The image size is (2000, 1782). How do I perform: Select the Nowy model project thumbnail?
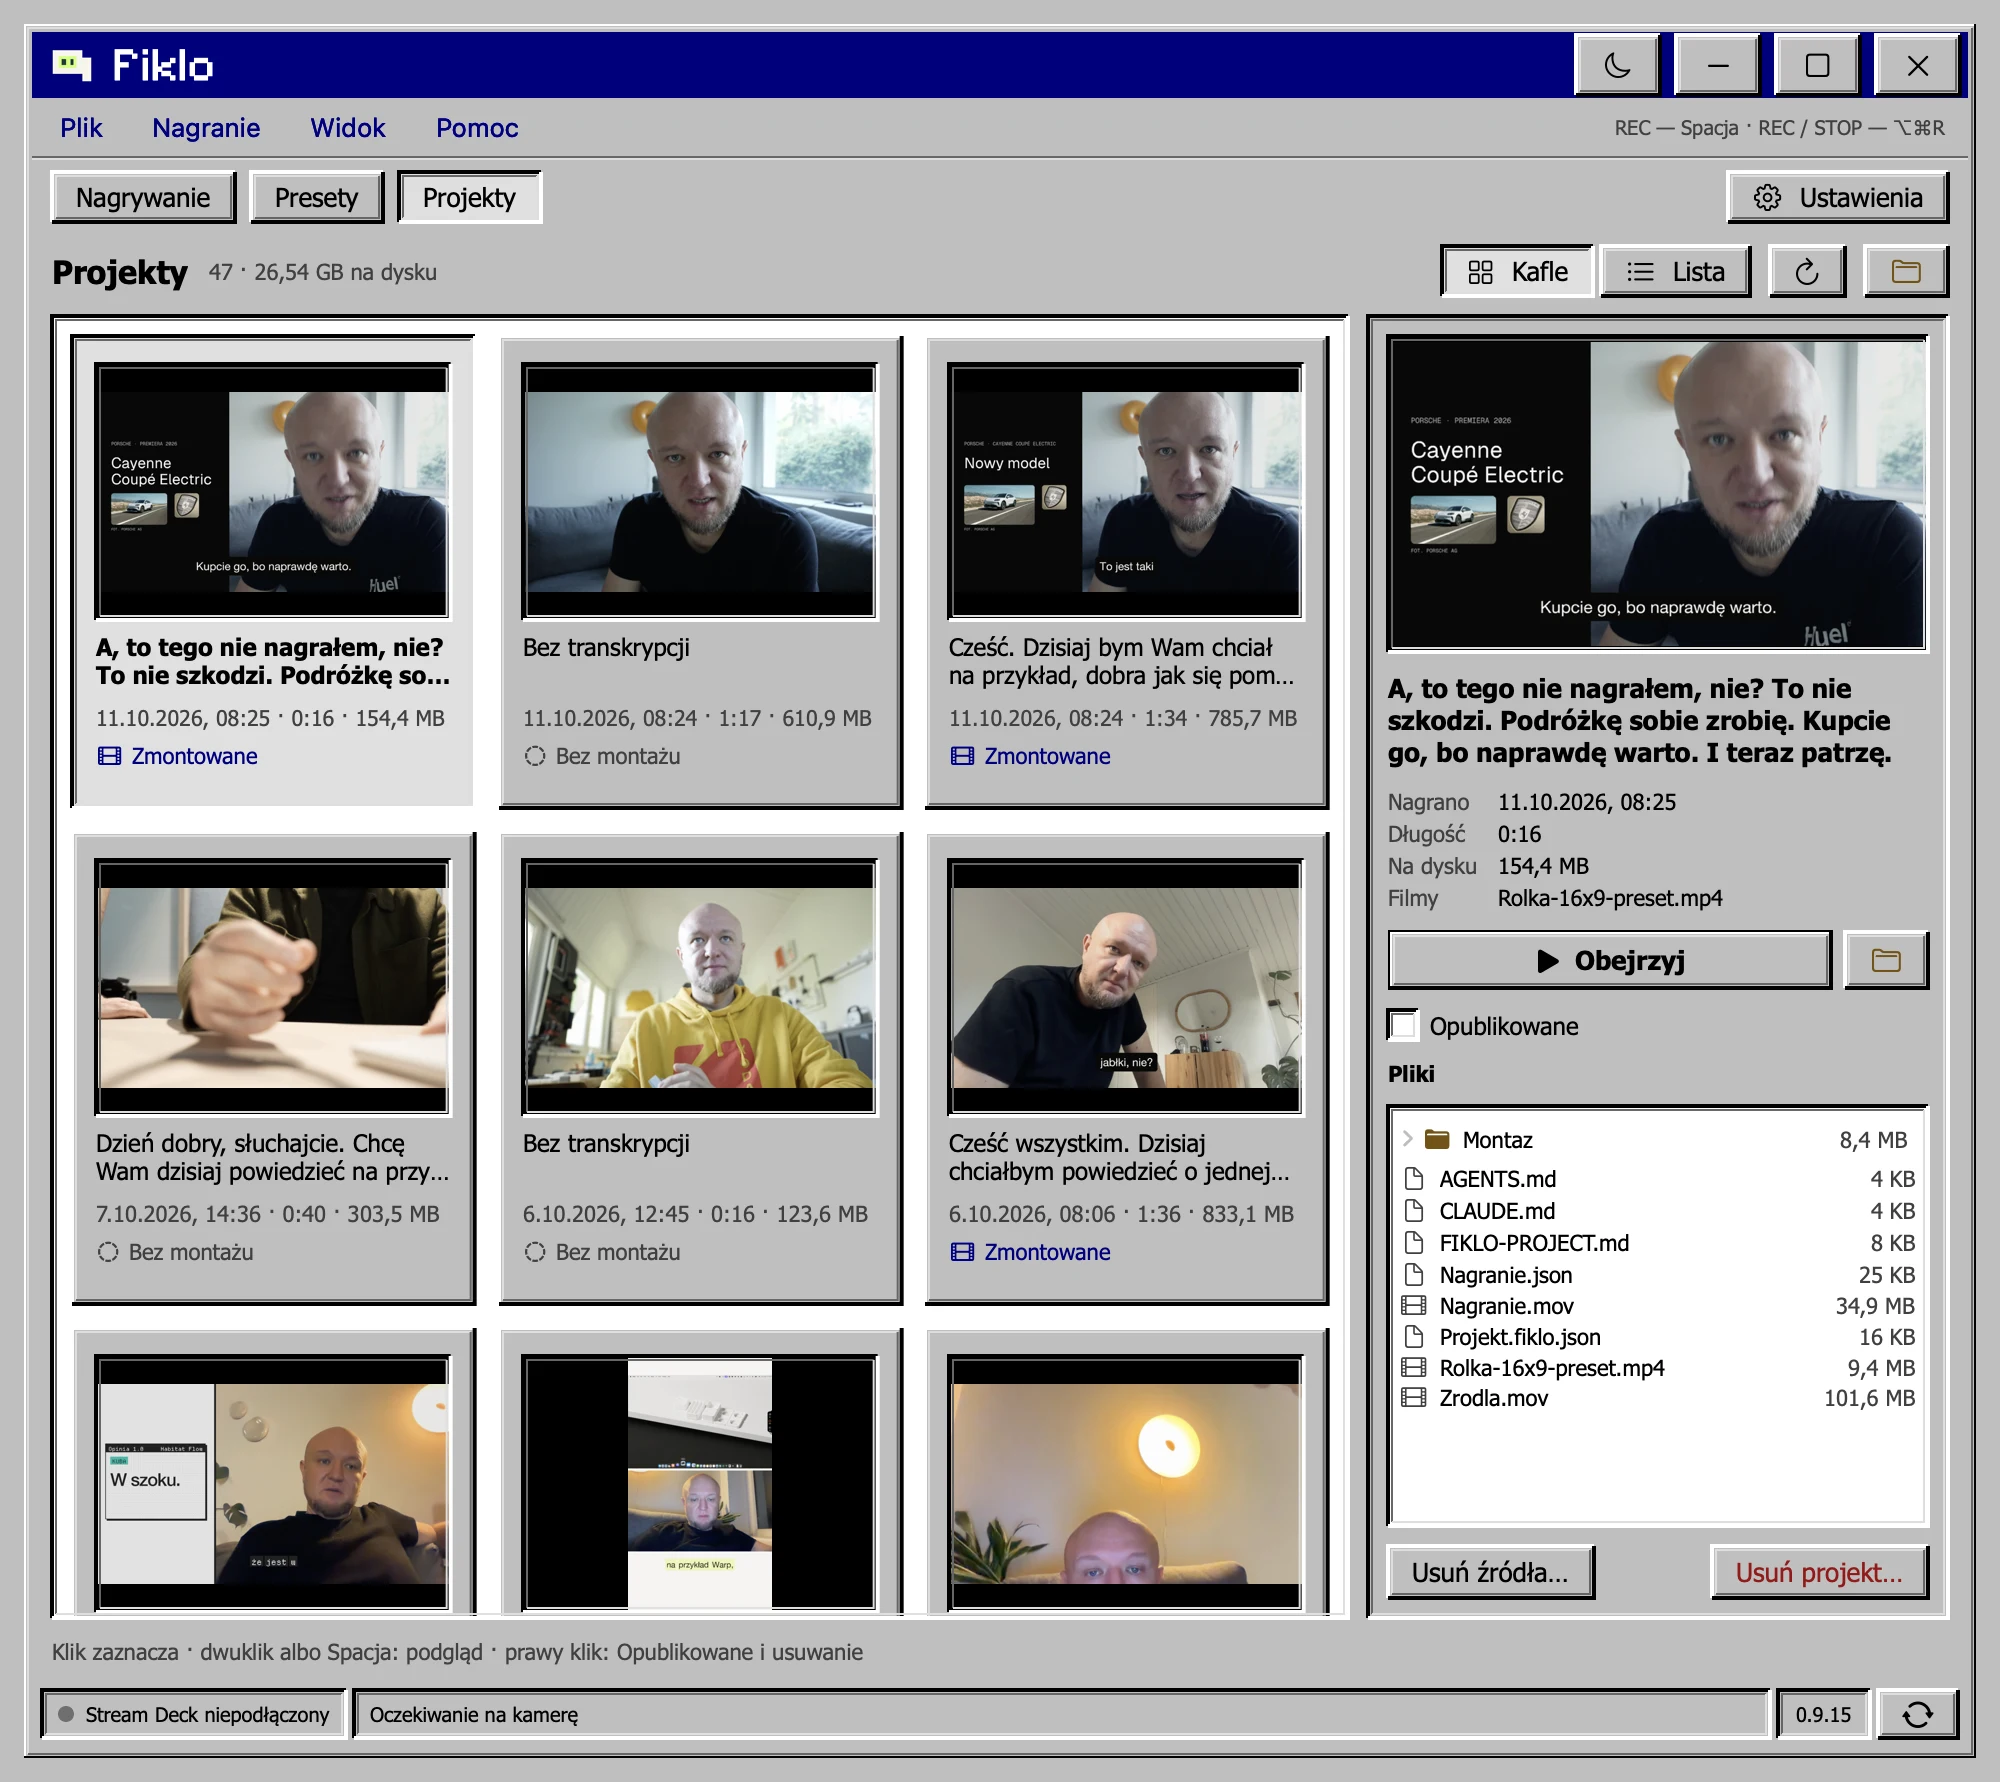click(x=1126, y=490)
